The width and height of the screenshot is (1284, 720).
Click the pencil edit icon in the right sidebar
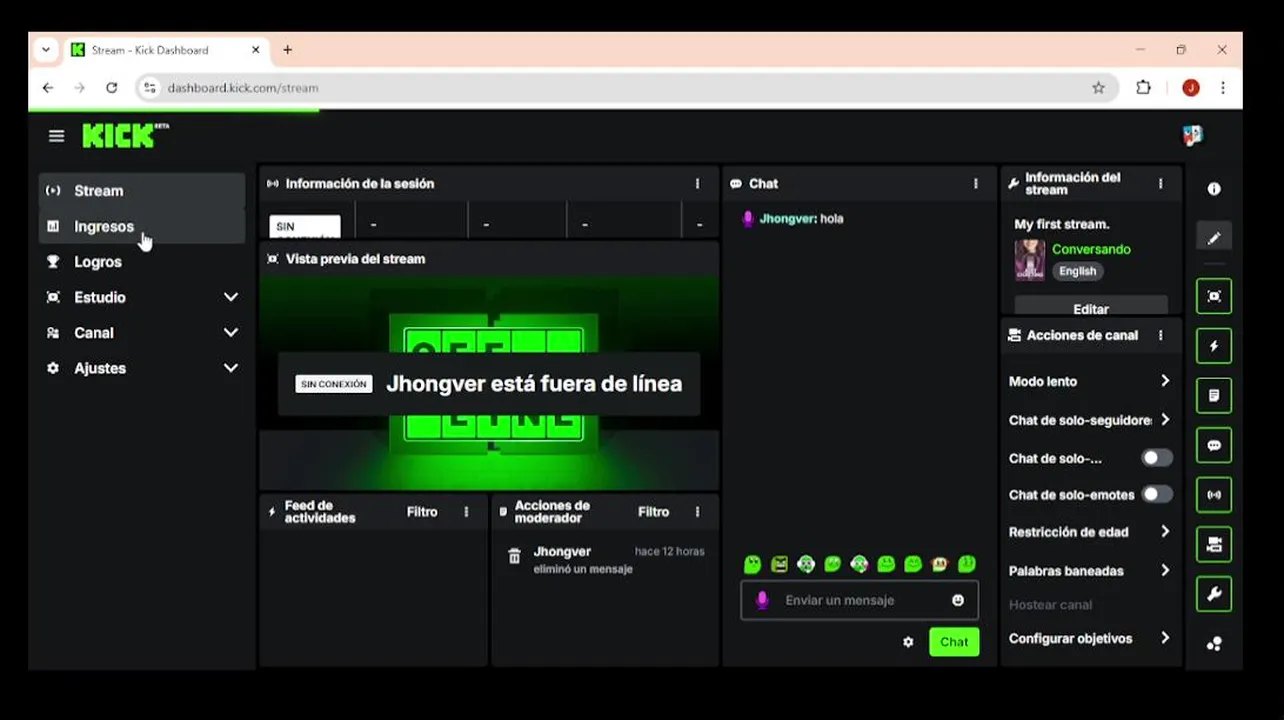coord(1214,238)
